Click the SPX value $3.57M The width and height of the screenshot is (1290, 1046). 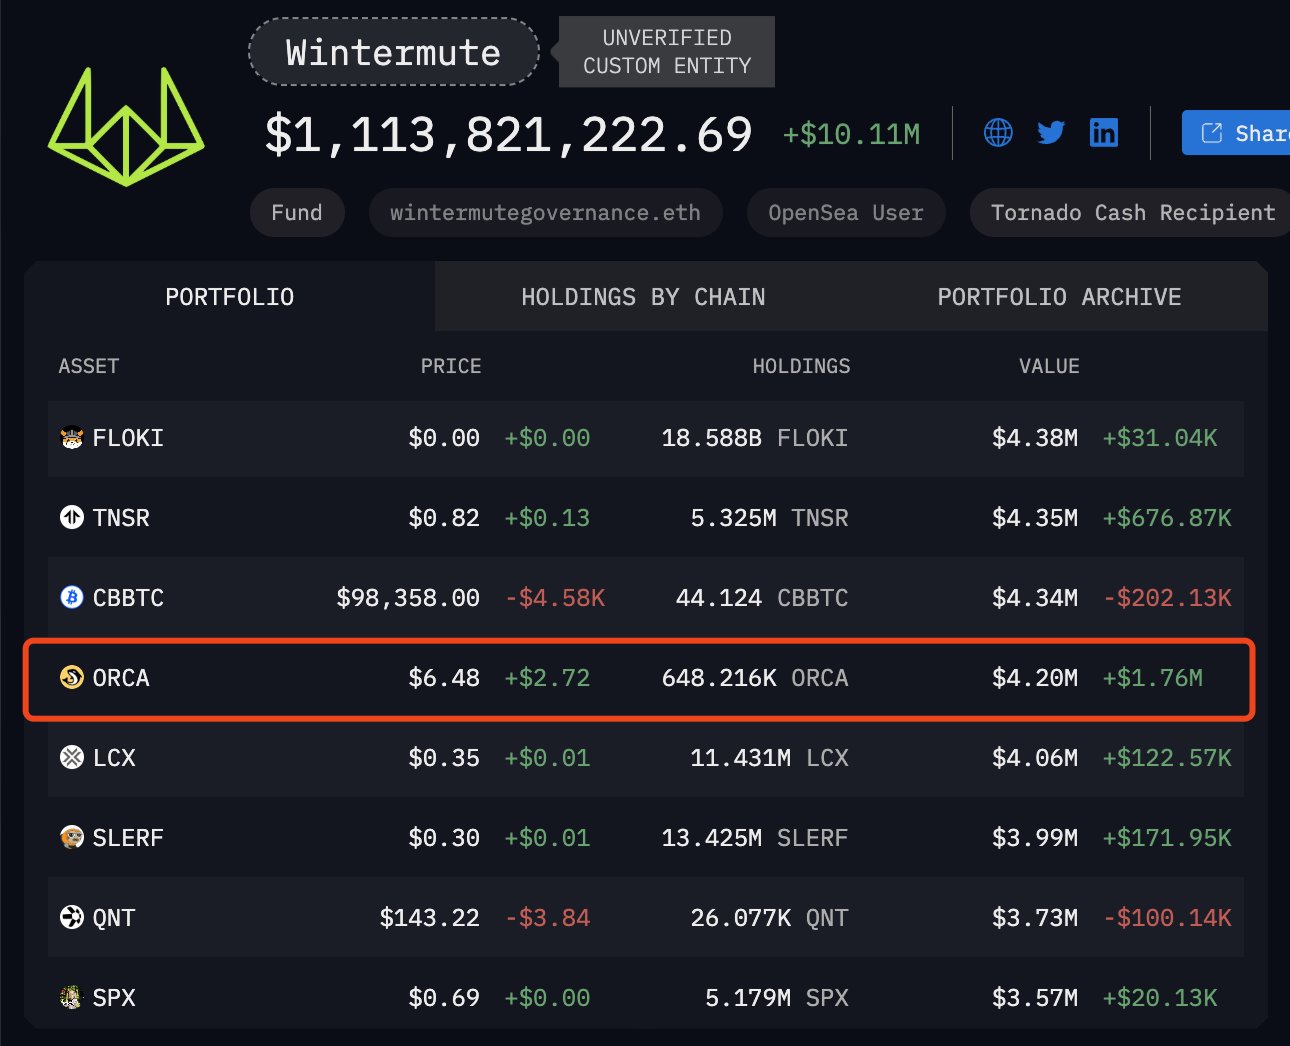coord(1035,998)
